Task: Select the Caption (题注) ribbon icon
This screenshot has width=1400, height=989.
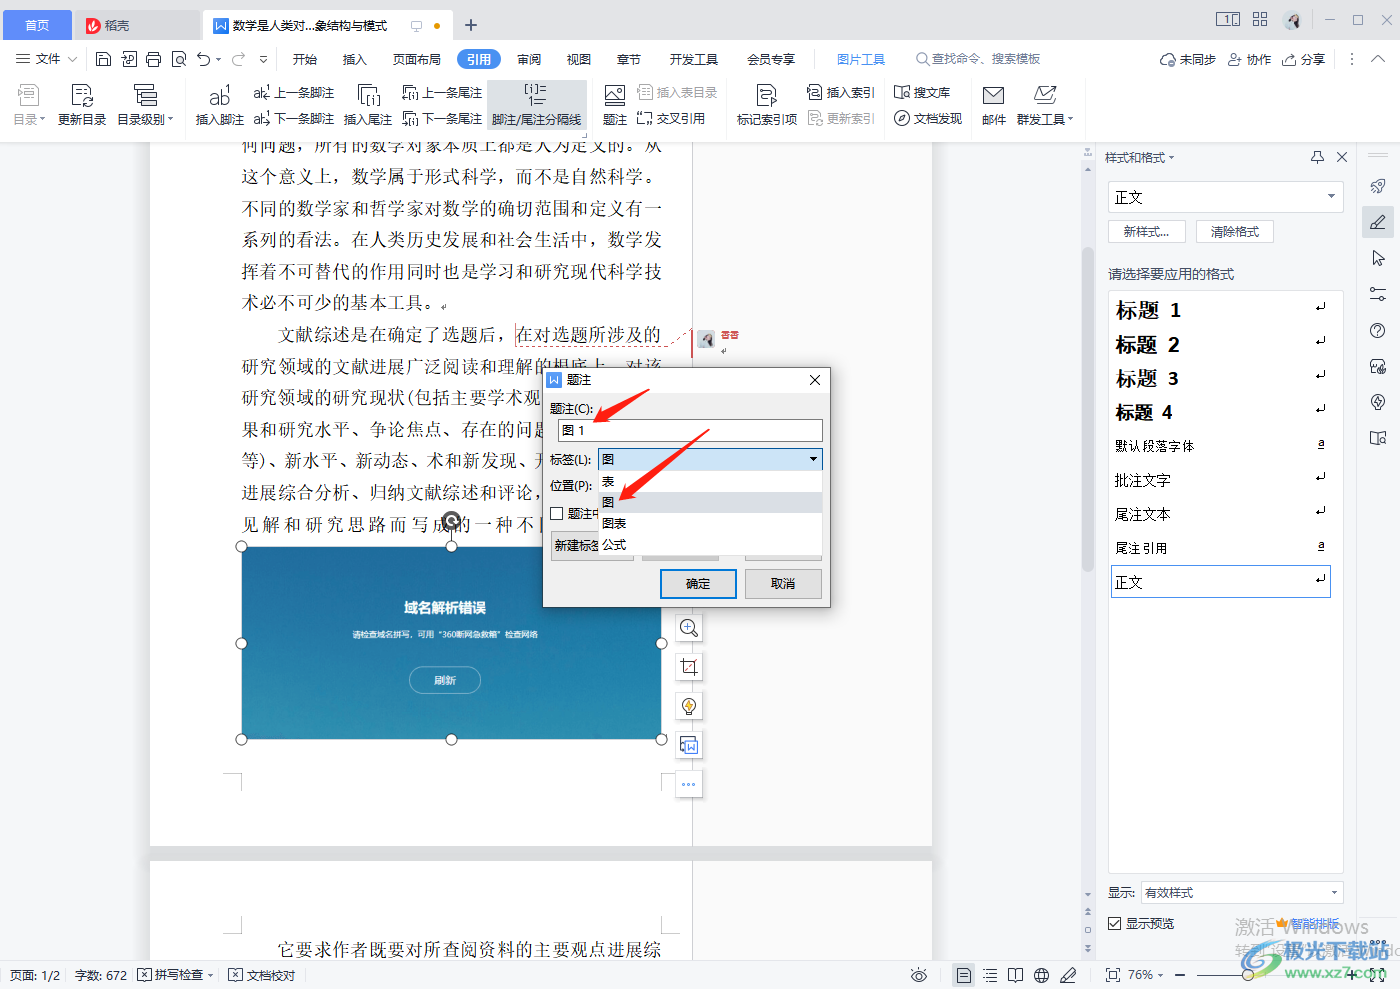Action: (x=615, y=104)
